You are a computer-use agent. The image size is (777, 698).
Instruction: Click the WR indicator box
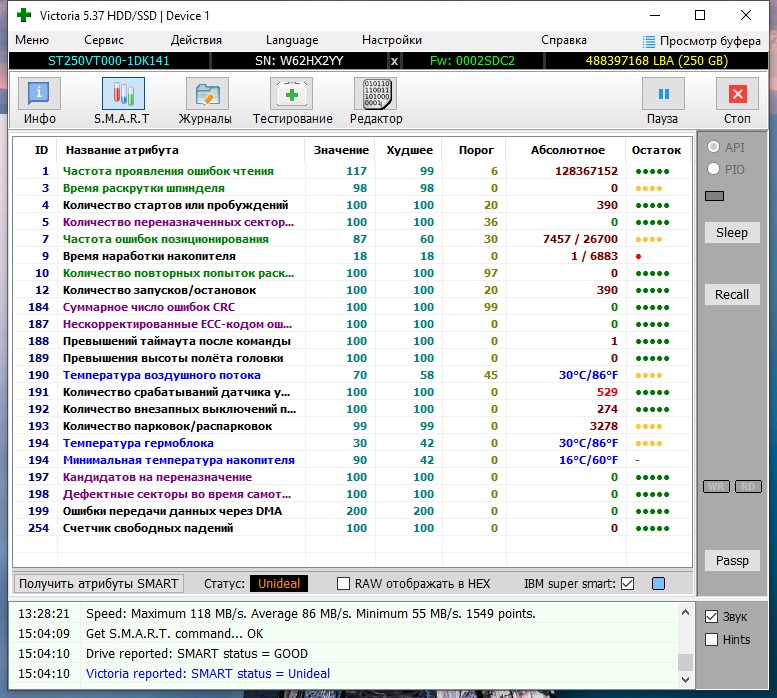(x=716, y=486)
